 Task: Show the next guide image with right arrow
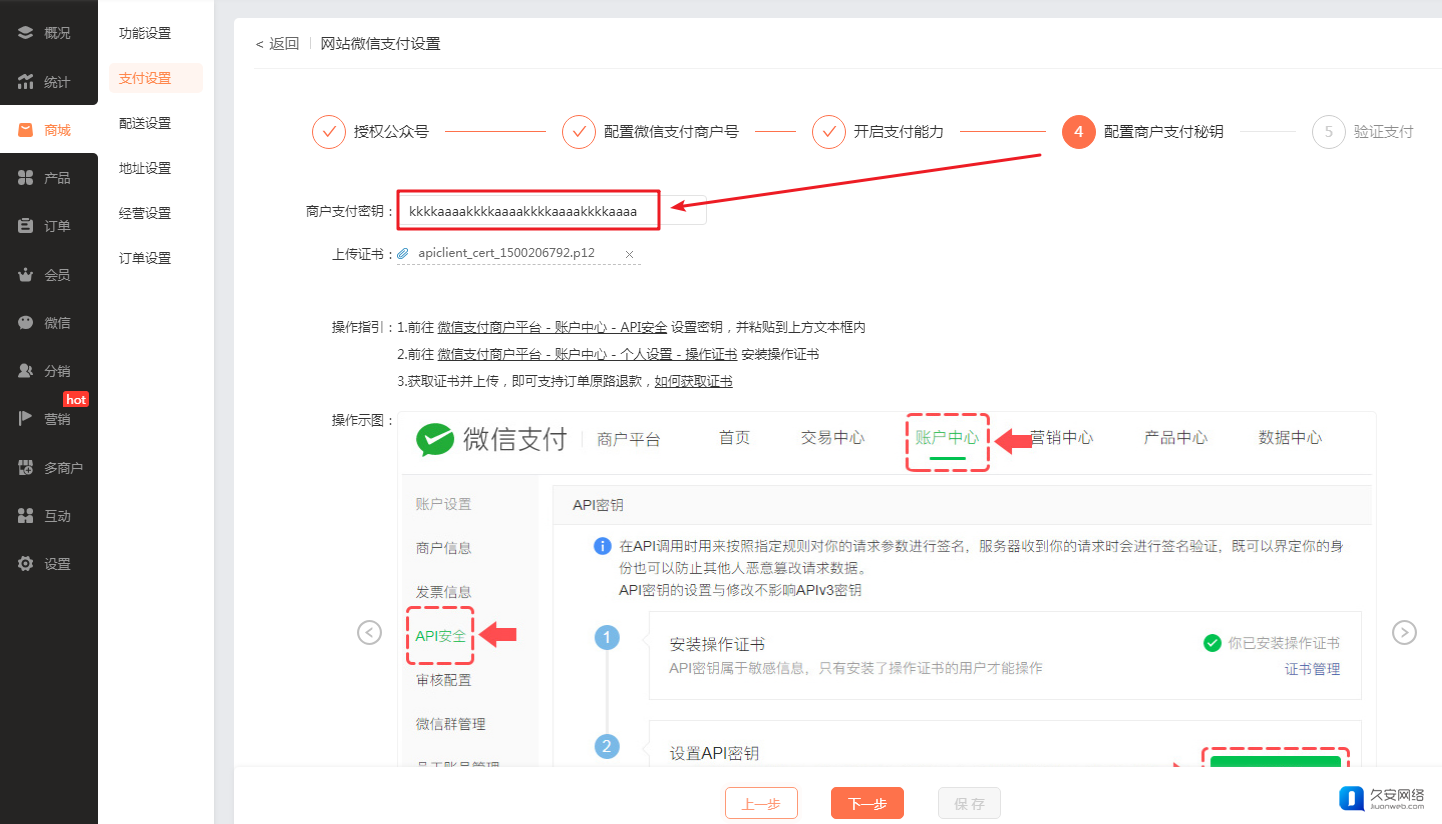point(1405,632)
